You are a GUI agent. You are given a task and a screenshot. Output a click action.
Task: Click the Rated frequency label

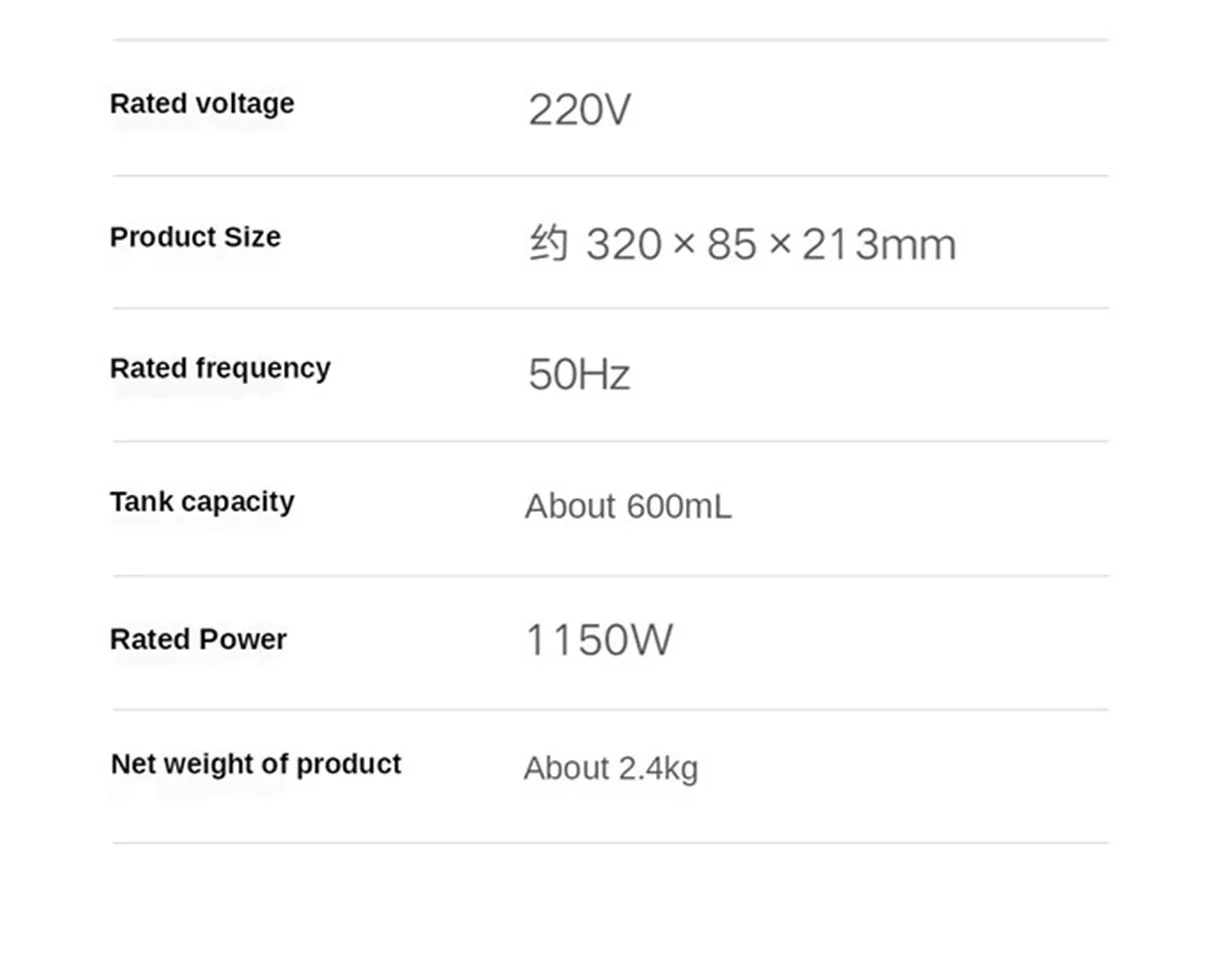(x=220, y=368)
